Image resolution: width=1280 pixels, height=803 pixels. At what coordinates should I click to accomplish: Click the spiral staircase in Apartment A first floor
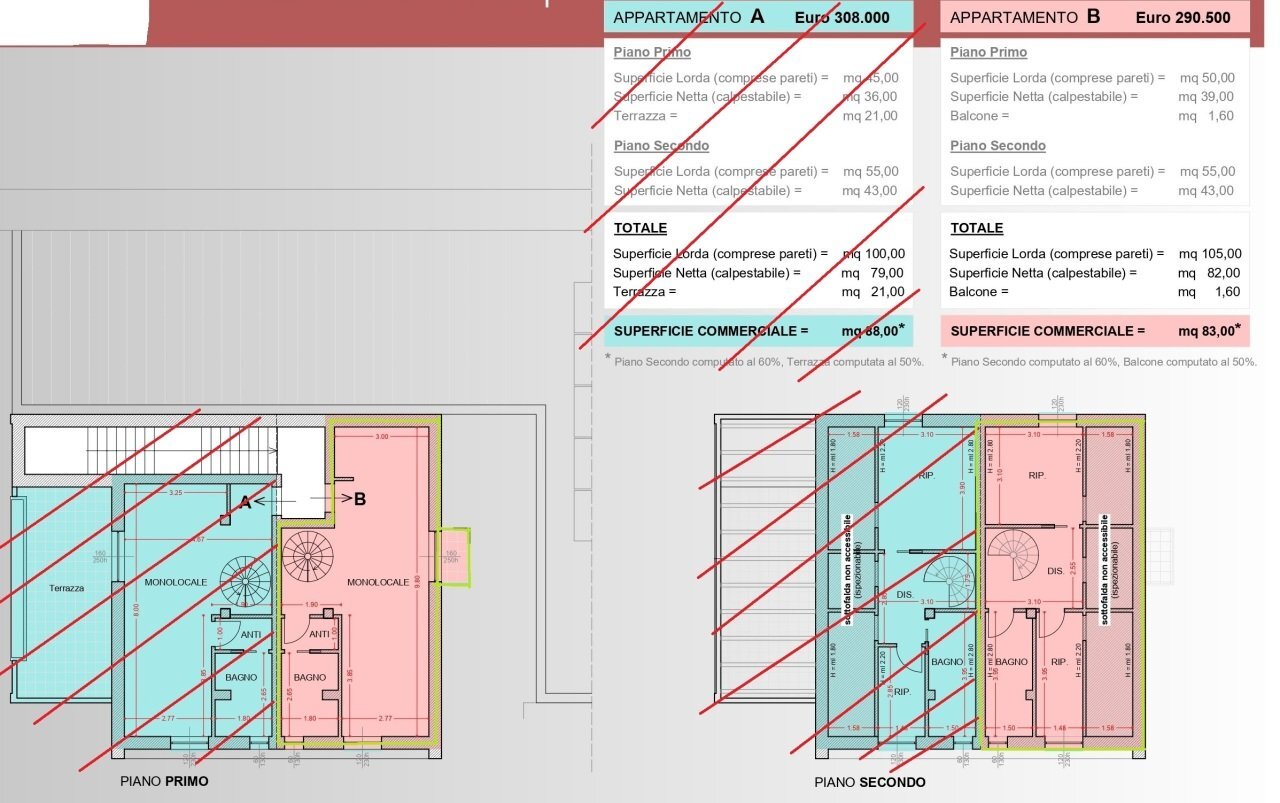click(x=245, y=581)
